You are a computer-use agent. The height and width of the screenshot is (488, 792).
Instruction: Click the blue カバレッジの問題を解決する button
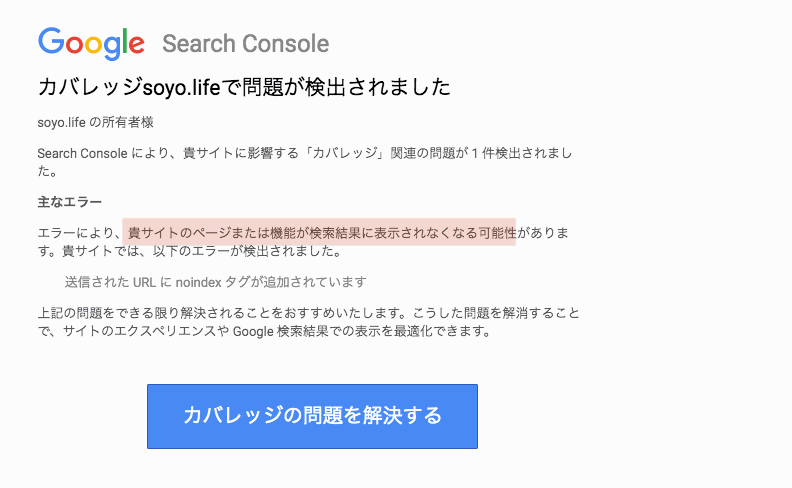tap(312, 416)
